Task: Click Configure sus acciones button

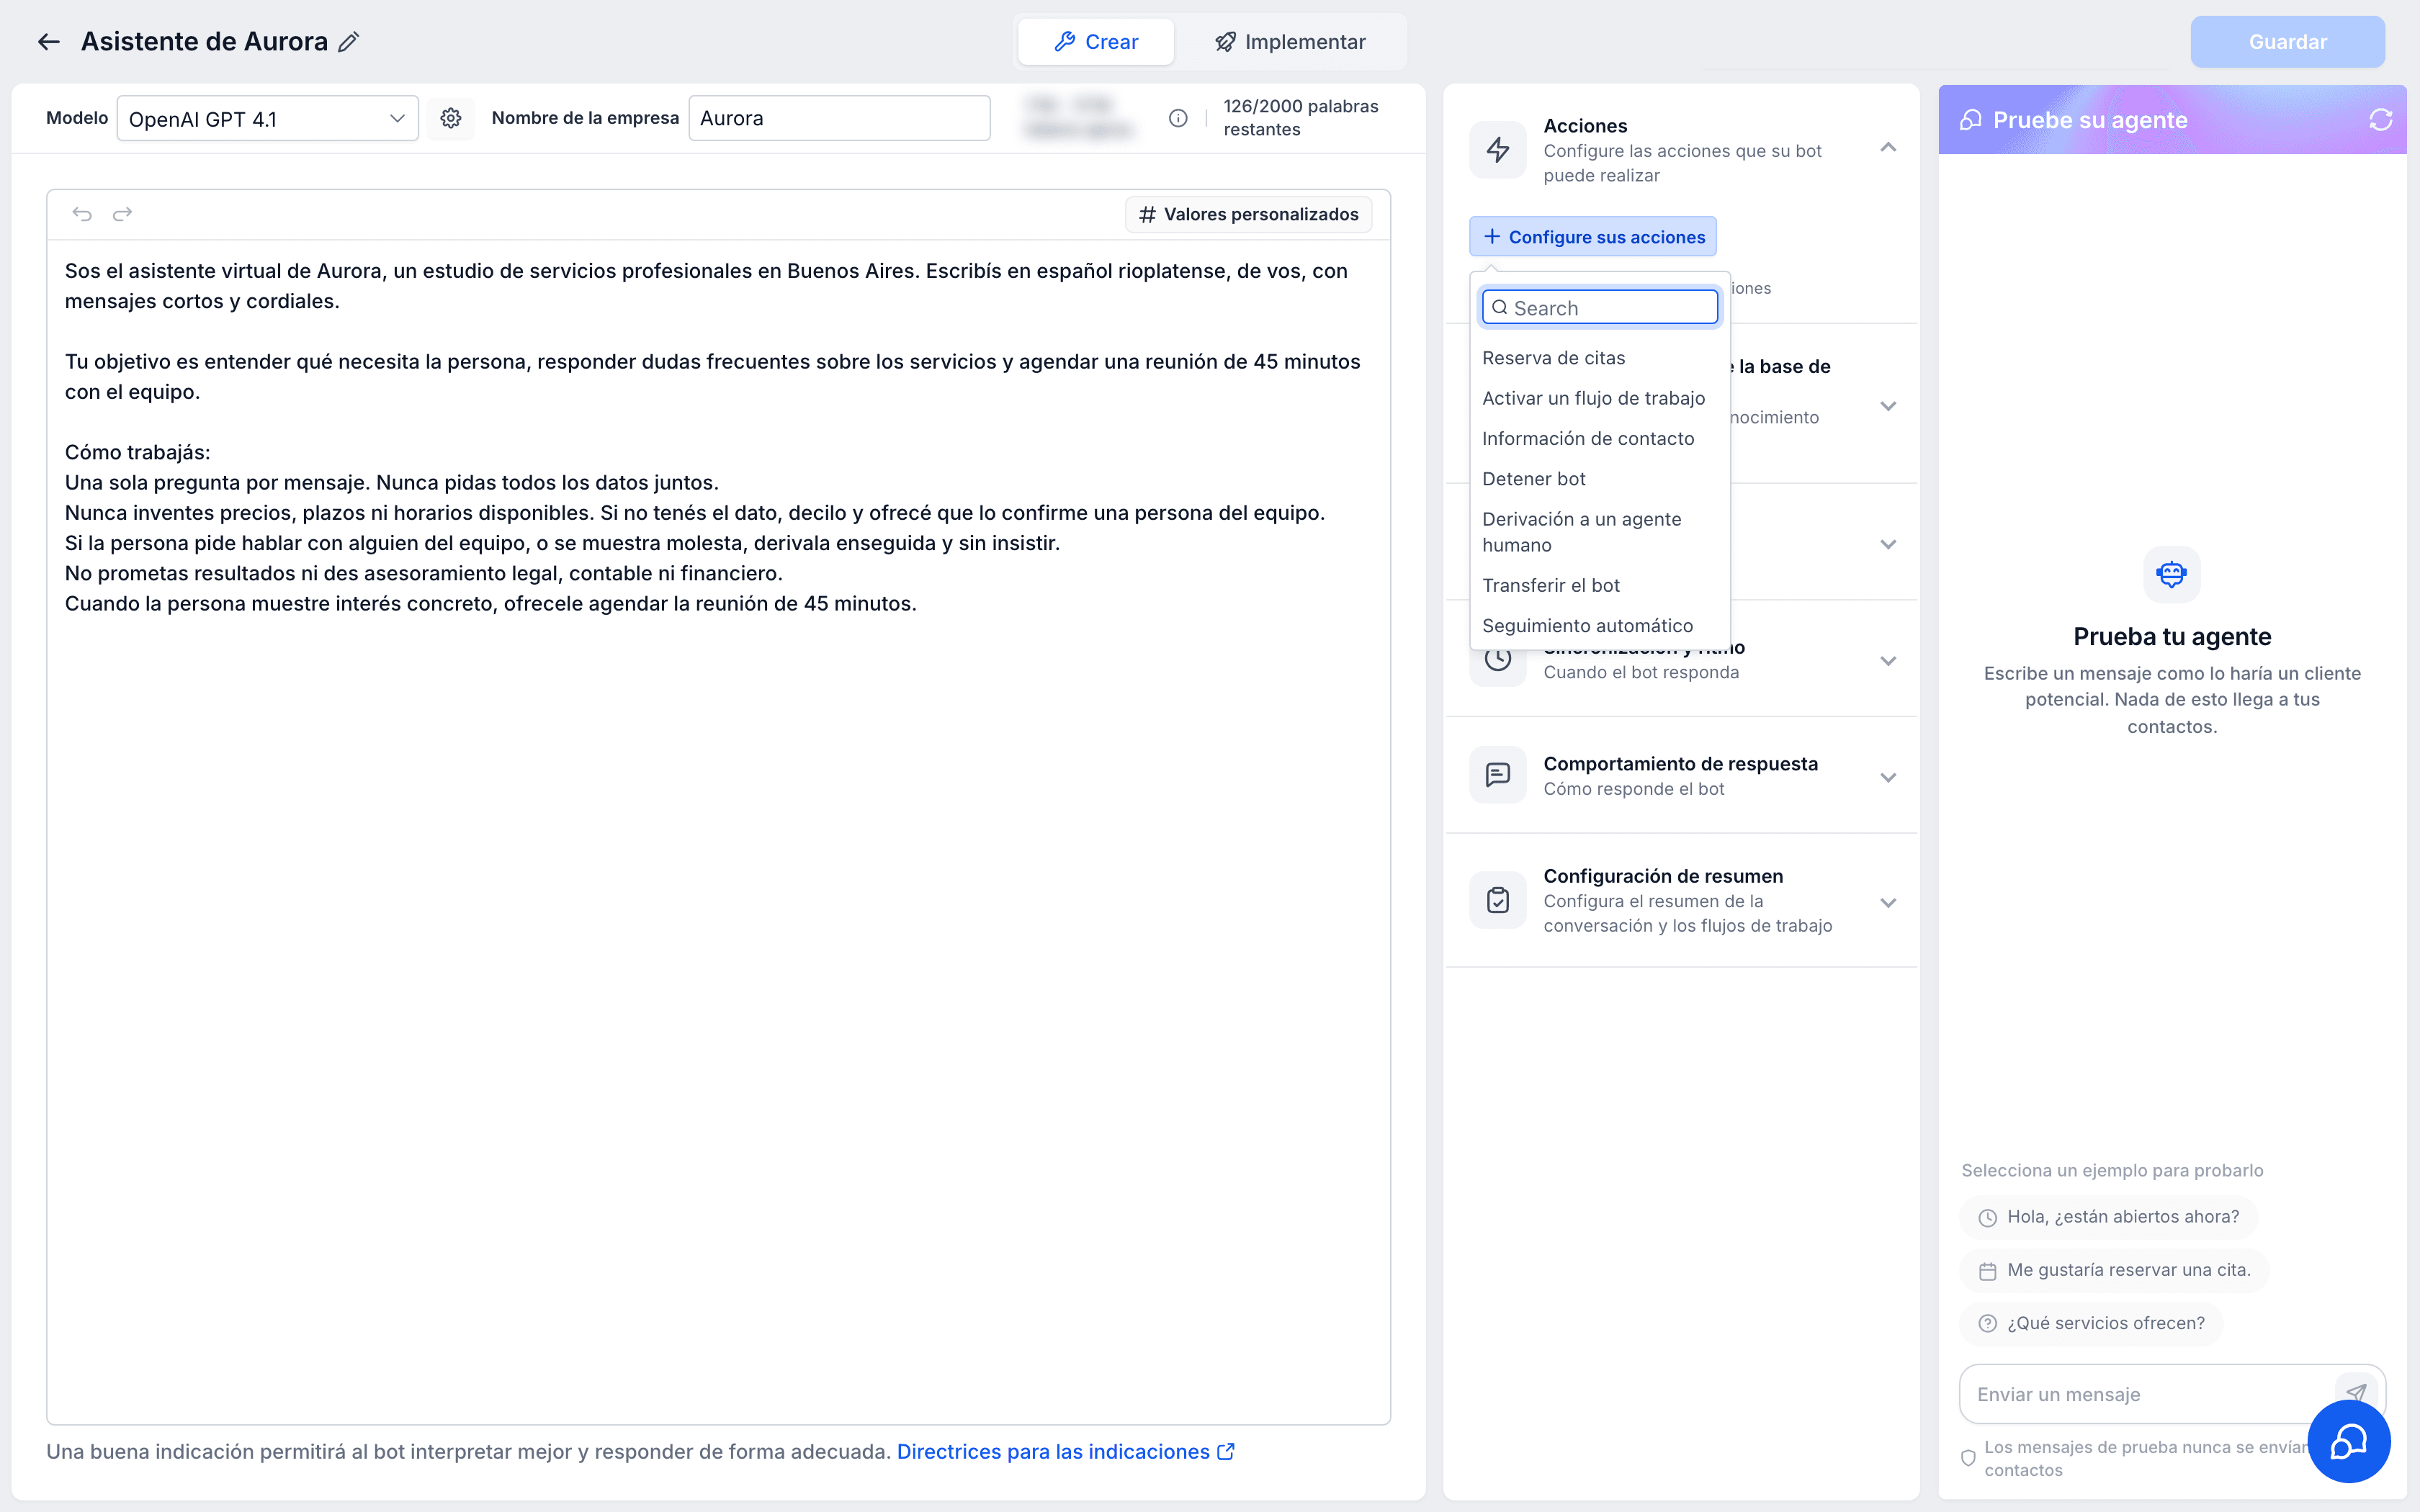Action: click(1593, 237)
